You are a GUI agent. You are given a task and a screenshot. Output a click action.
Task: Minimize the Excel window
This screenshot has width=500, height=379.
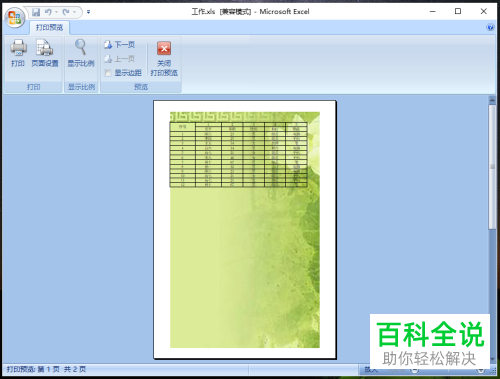[x=433, y=12]
